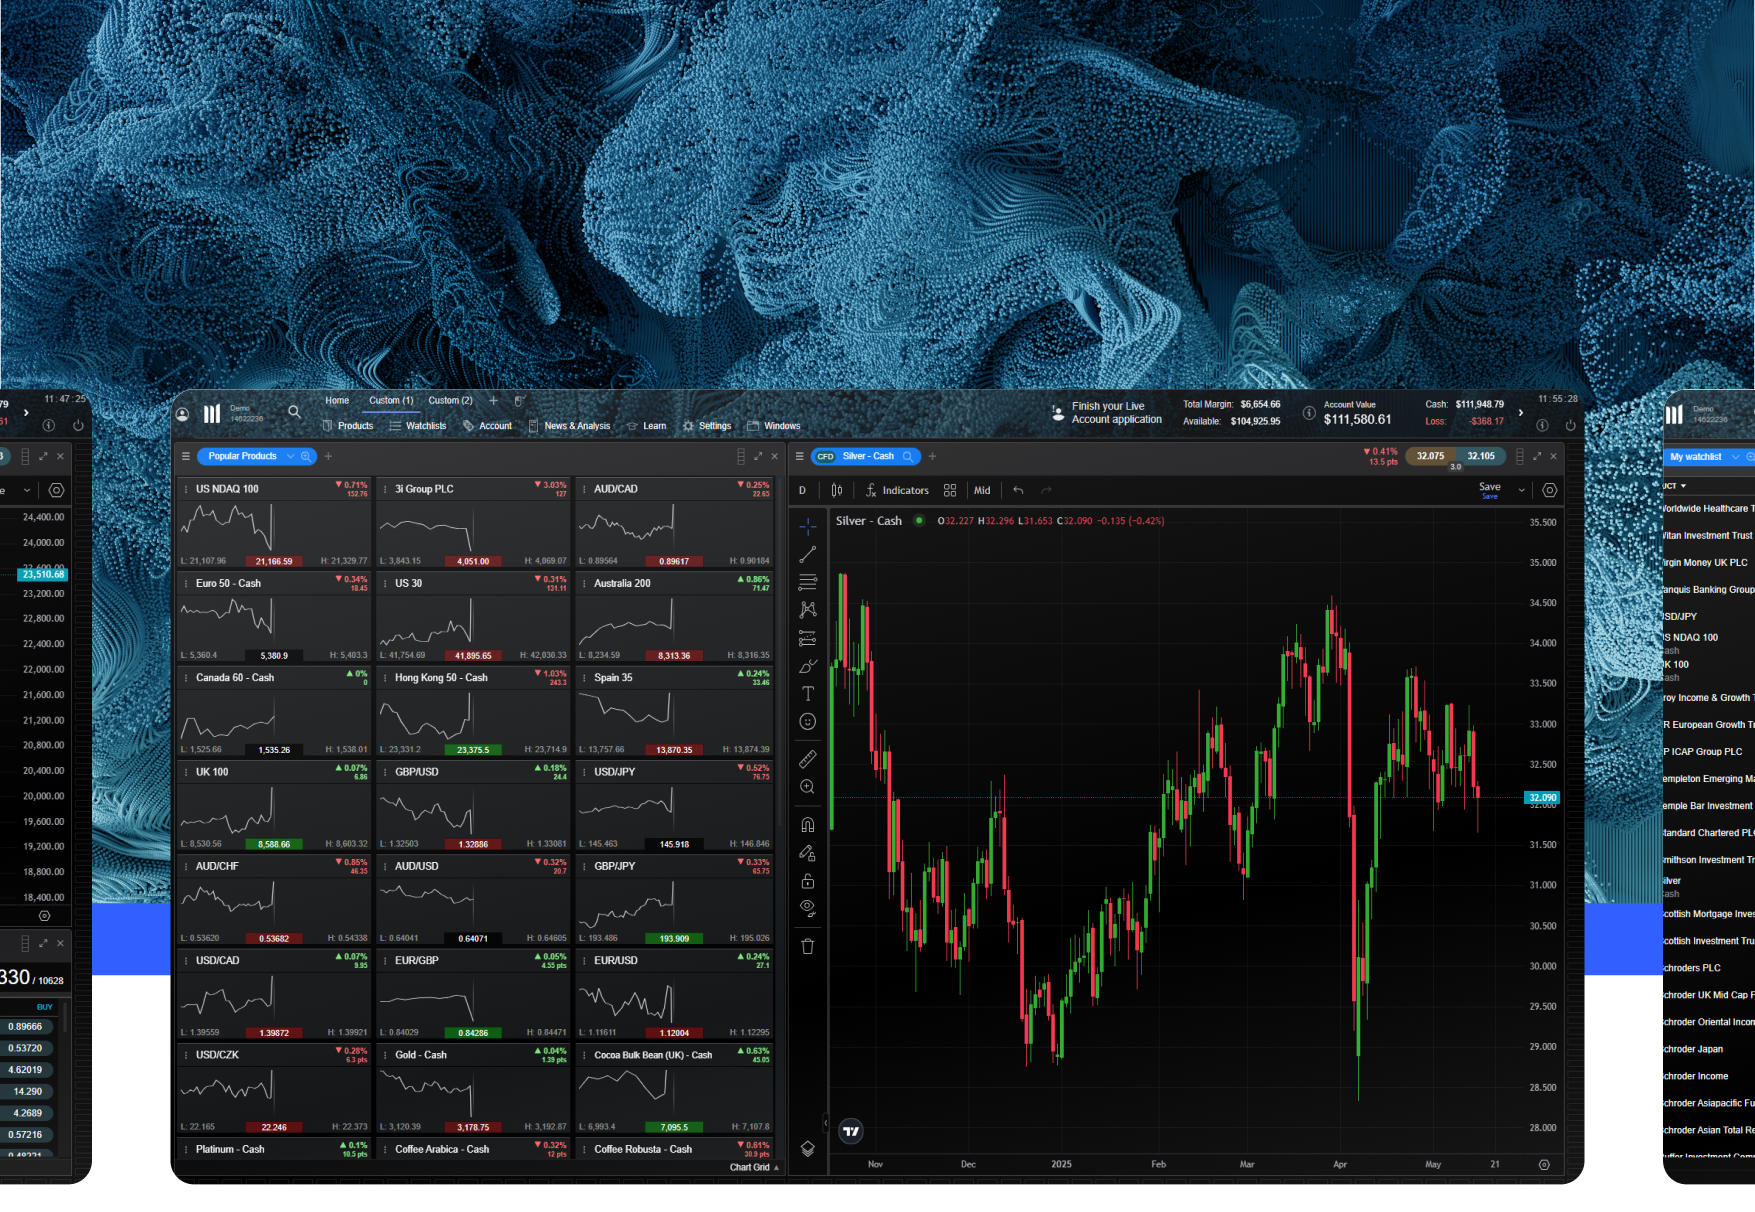Viewport: 1755px width, 1212px height.
Task: Click the US NDAQ 100 mini chart
Action: [x=227, y=526]
